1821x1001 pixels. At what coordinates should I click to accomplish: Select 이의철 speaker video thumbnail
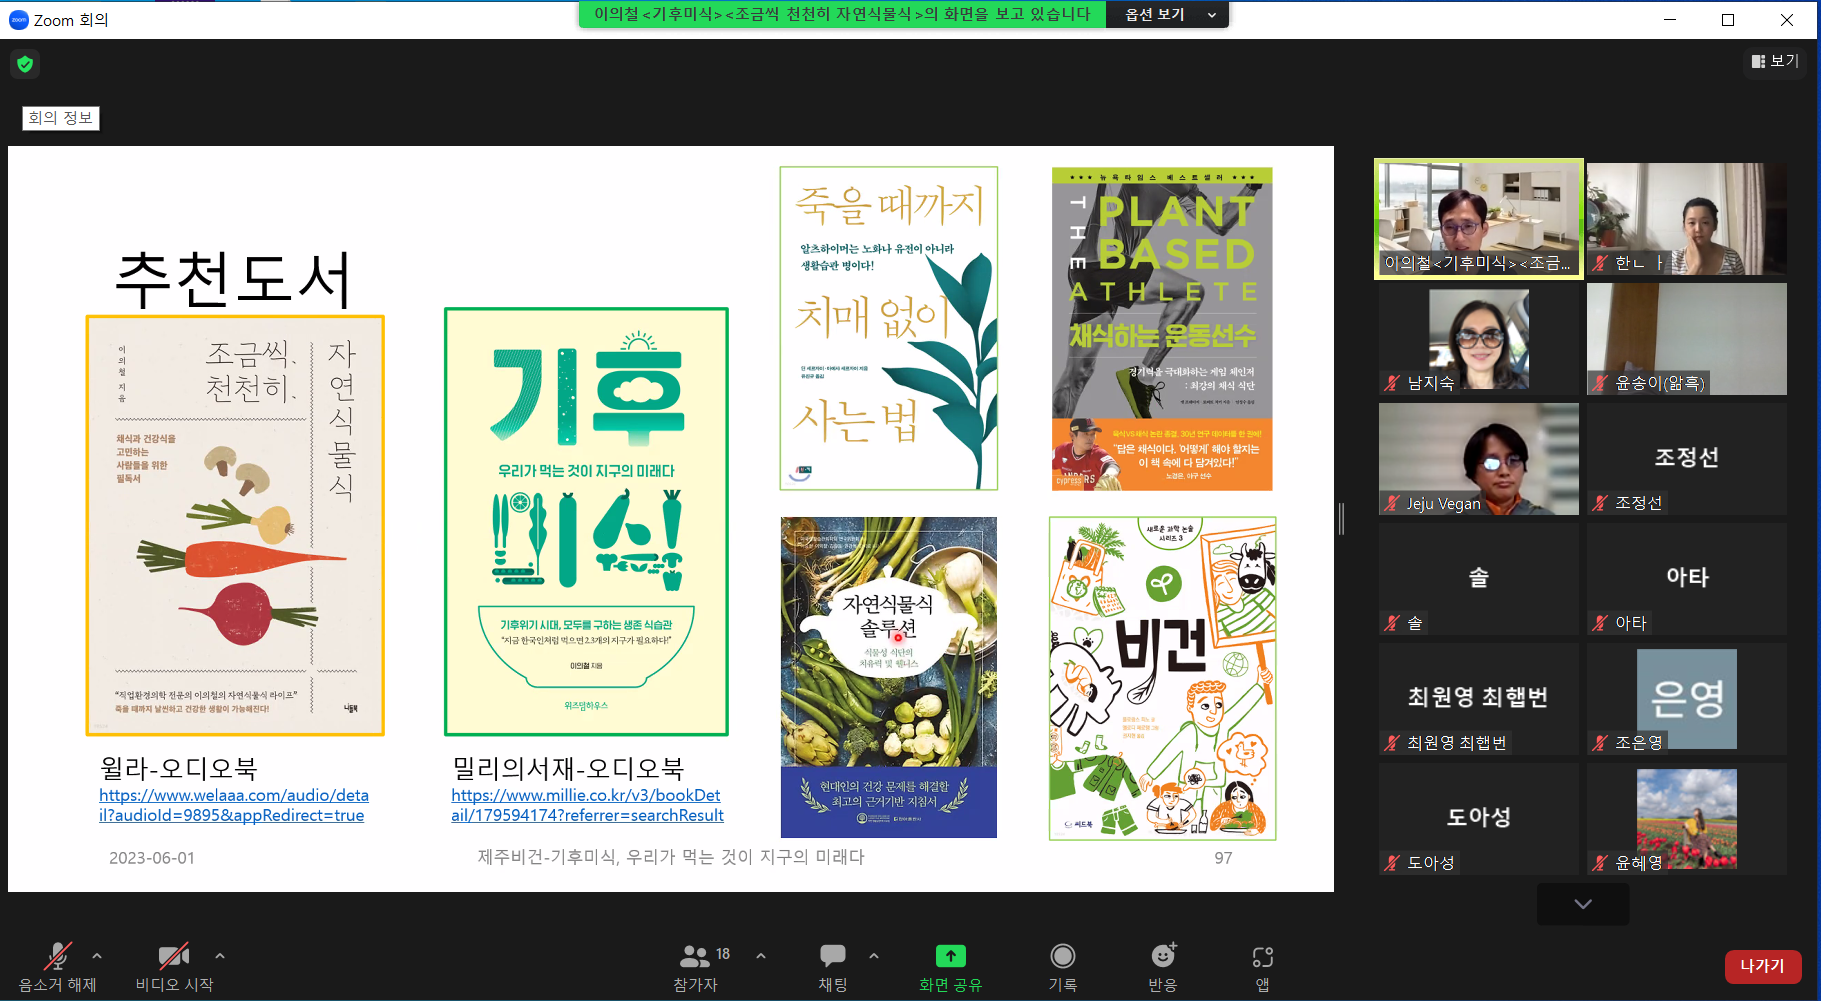click(1479, 218)
